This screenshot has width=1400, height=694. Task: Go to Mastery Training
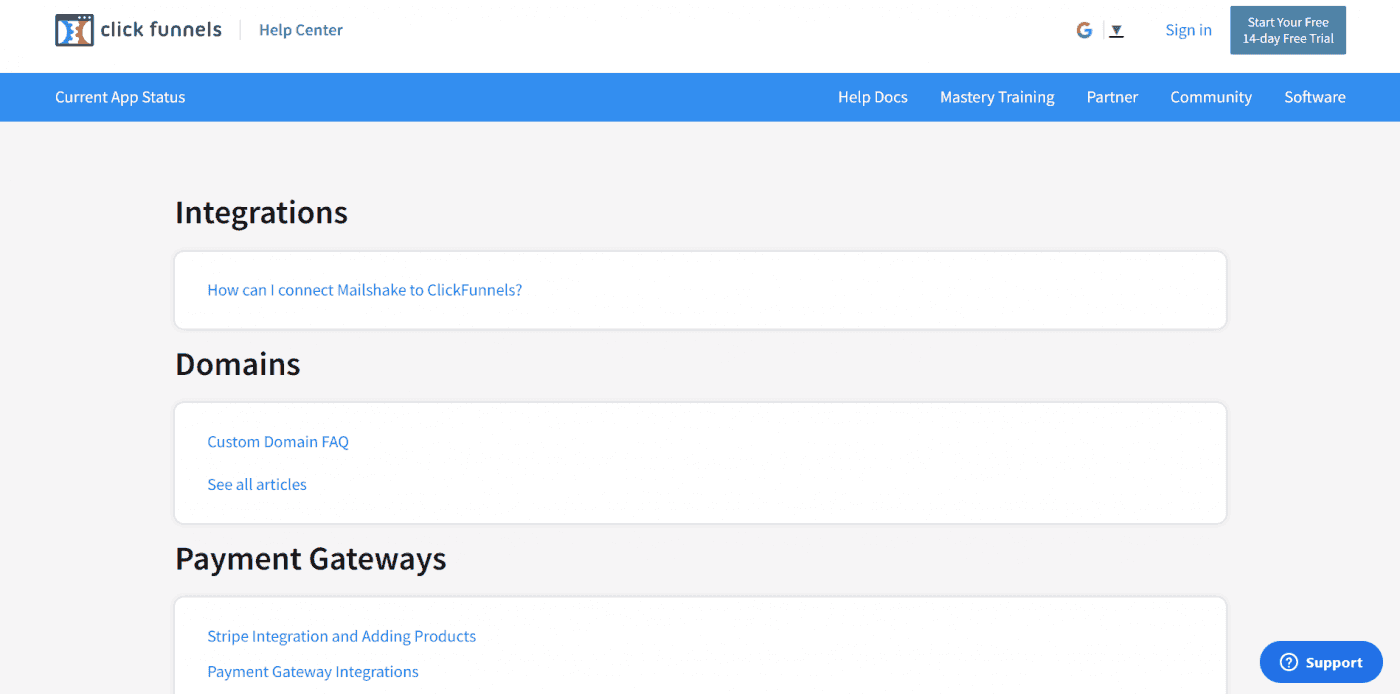pos(997,97)
